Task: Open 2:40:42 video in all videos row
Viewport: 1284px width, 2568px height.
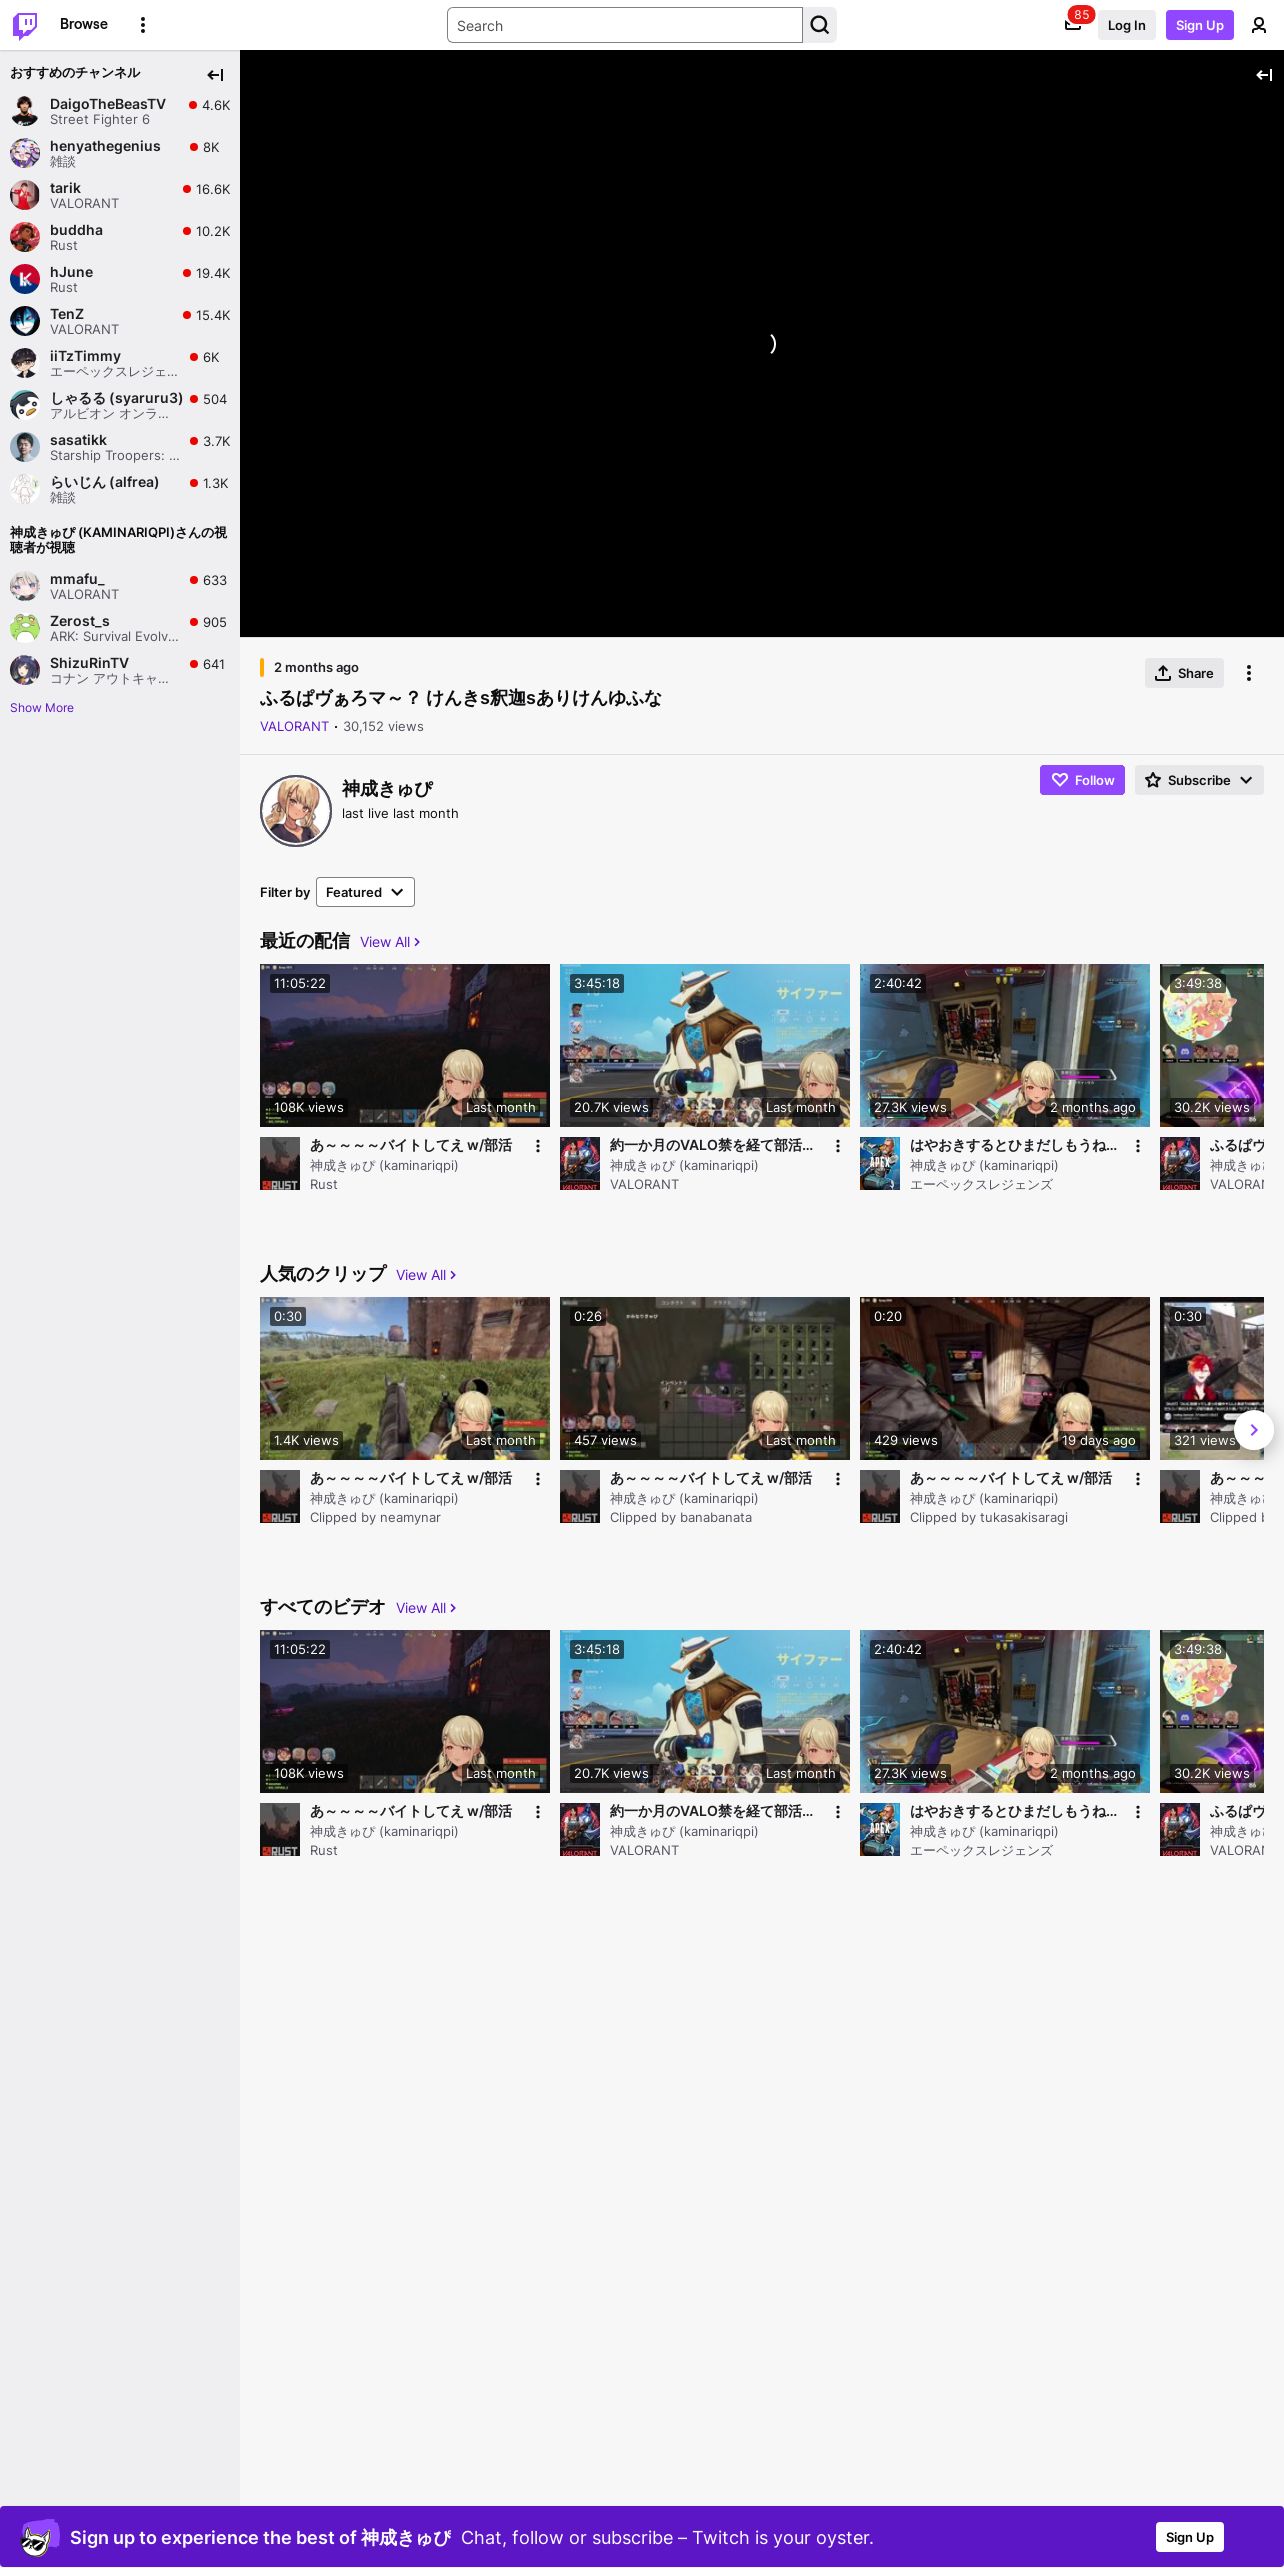Action: (1005, 1711)
